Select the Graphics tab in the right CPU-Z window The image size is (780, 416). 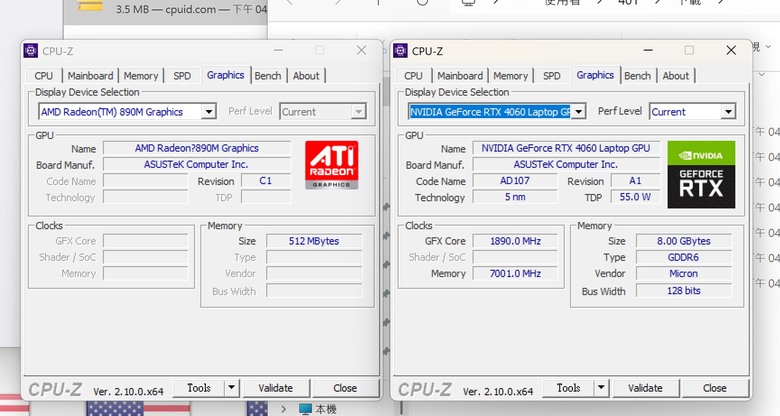coord(595,75)
